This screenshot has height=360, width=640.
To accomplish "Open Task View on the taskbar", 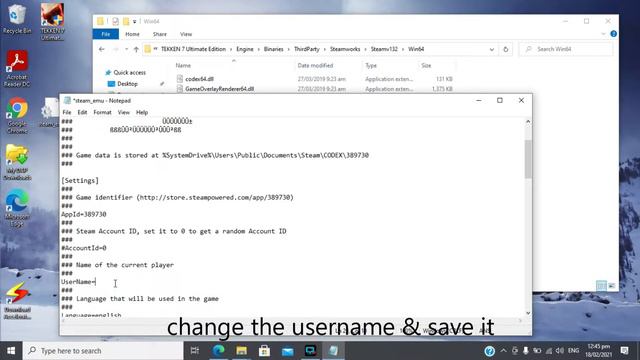I will point(195,351).
